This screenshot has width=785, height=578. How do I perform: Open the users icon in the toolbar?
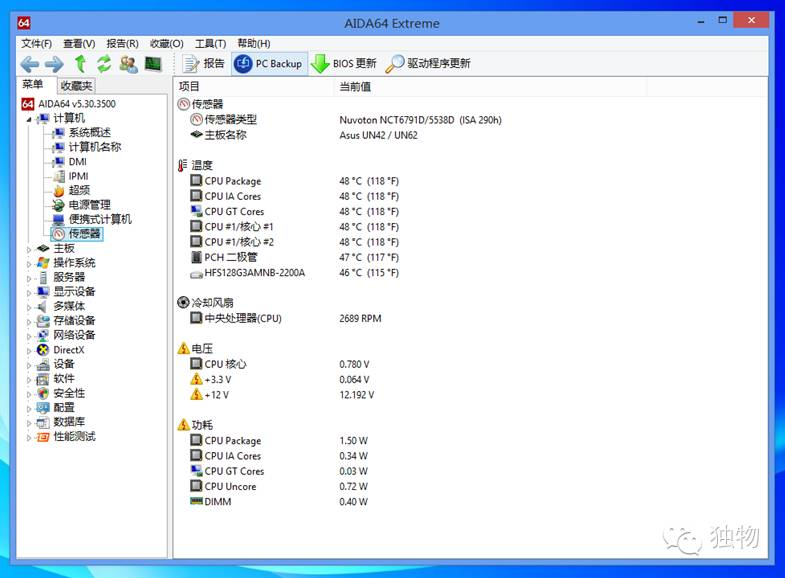[129, 64]
